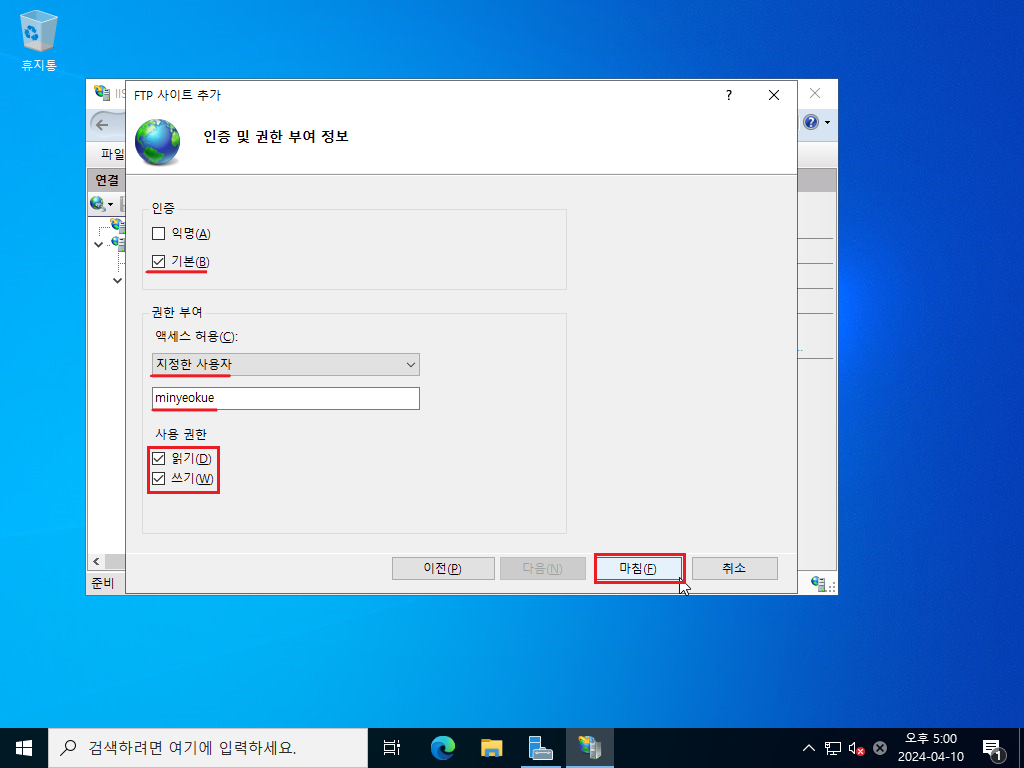The image size is (1024, 768).
Task: Open the help icon in IIS Manager toolbar
Action: click(x=810, y=122)
